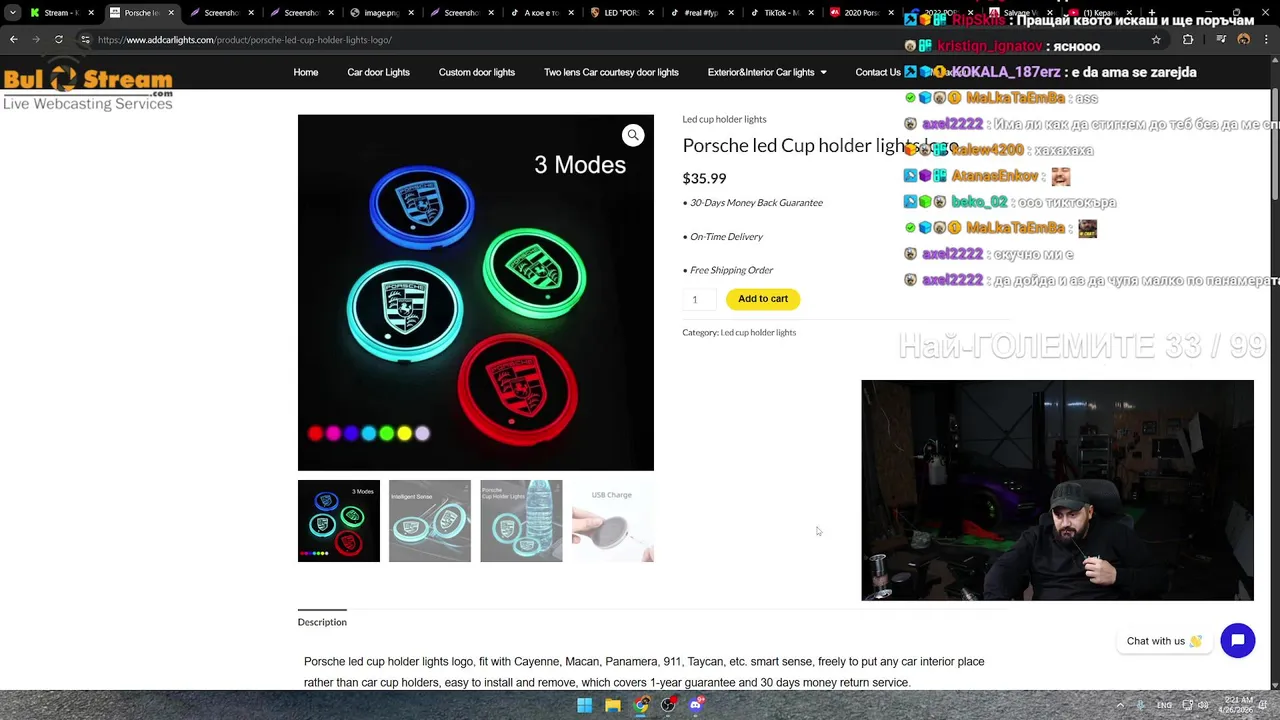Screen dimensions: 1280x720
Task: Open tray clock showing 2:21 AM
Action: [1238, 705]
